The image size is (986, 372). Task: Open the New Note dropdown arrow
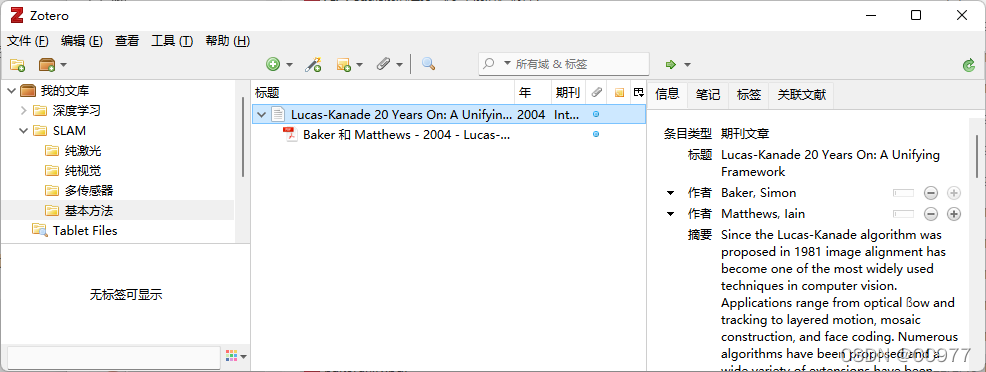click(360, 65)
